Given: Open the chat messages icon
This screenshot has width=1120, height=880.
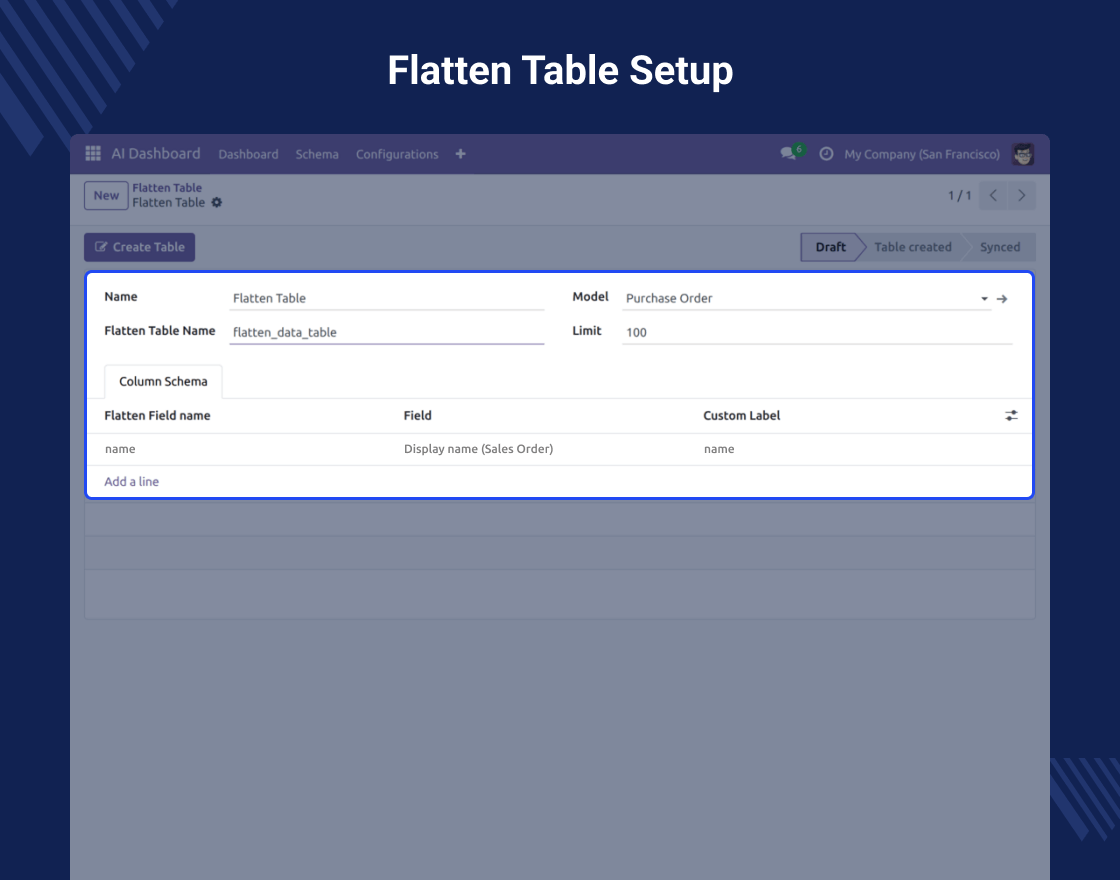Looking at the screenshot, I should click(x=788, y=154).
